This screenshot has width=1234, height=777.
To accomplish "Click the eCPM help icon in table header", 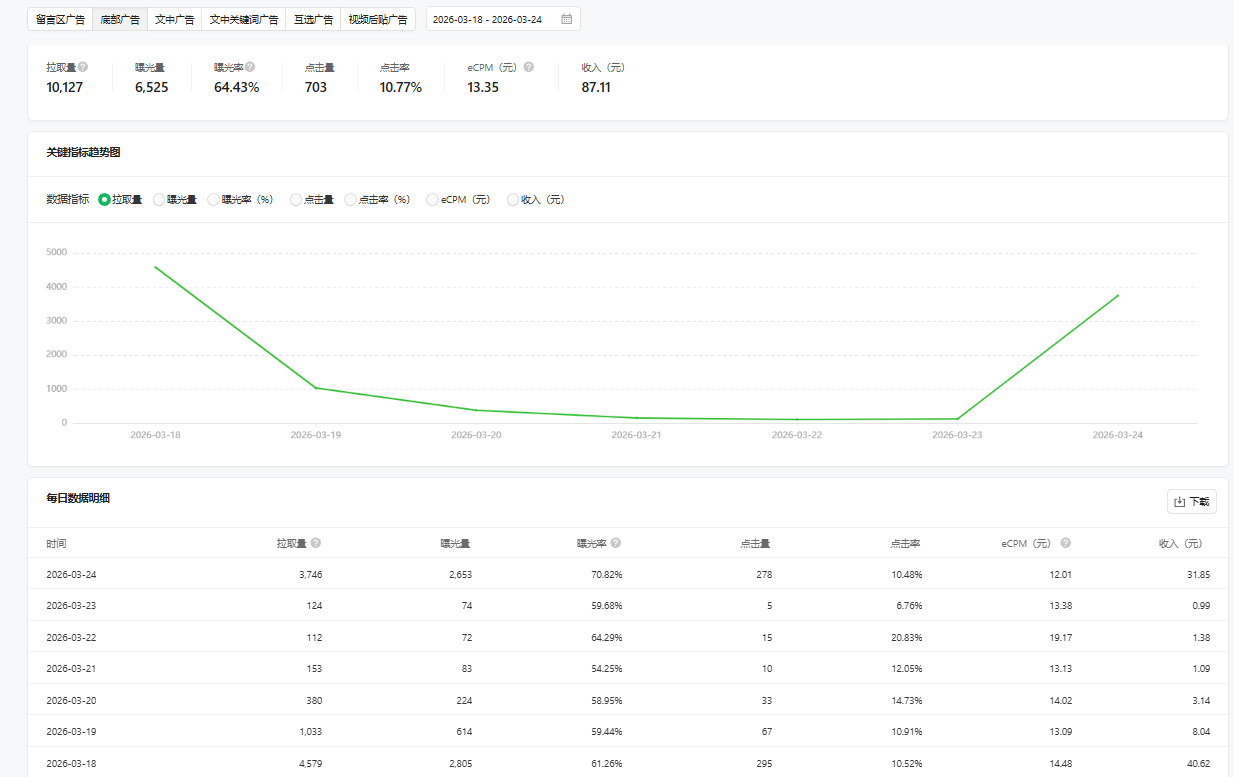I will 1066,543.
